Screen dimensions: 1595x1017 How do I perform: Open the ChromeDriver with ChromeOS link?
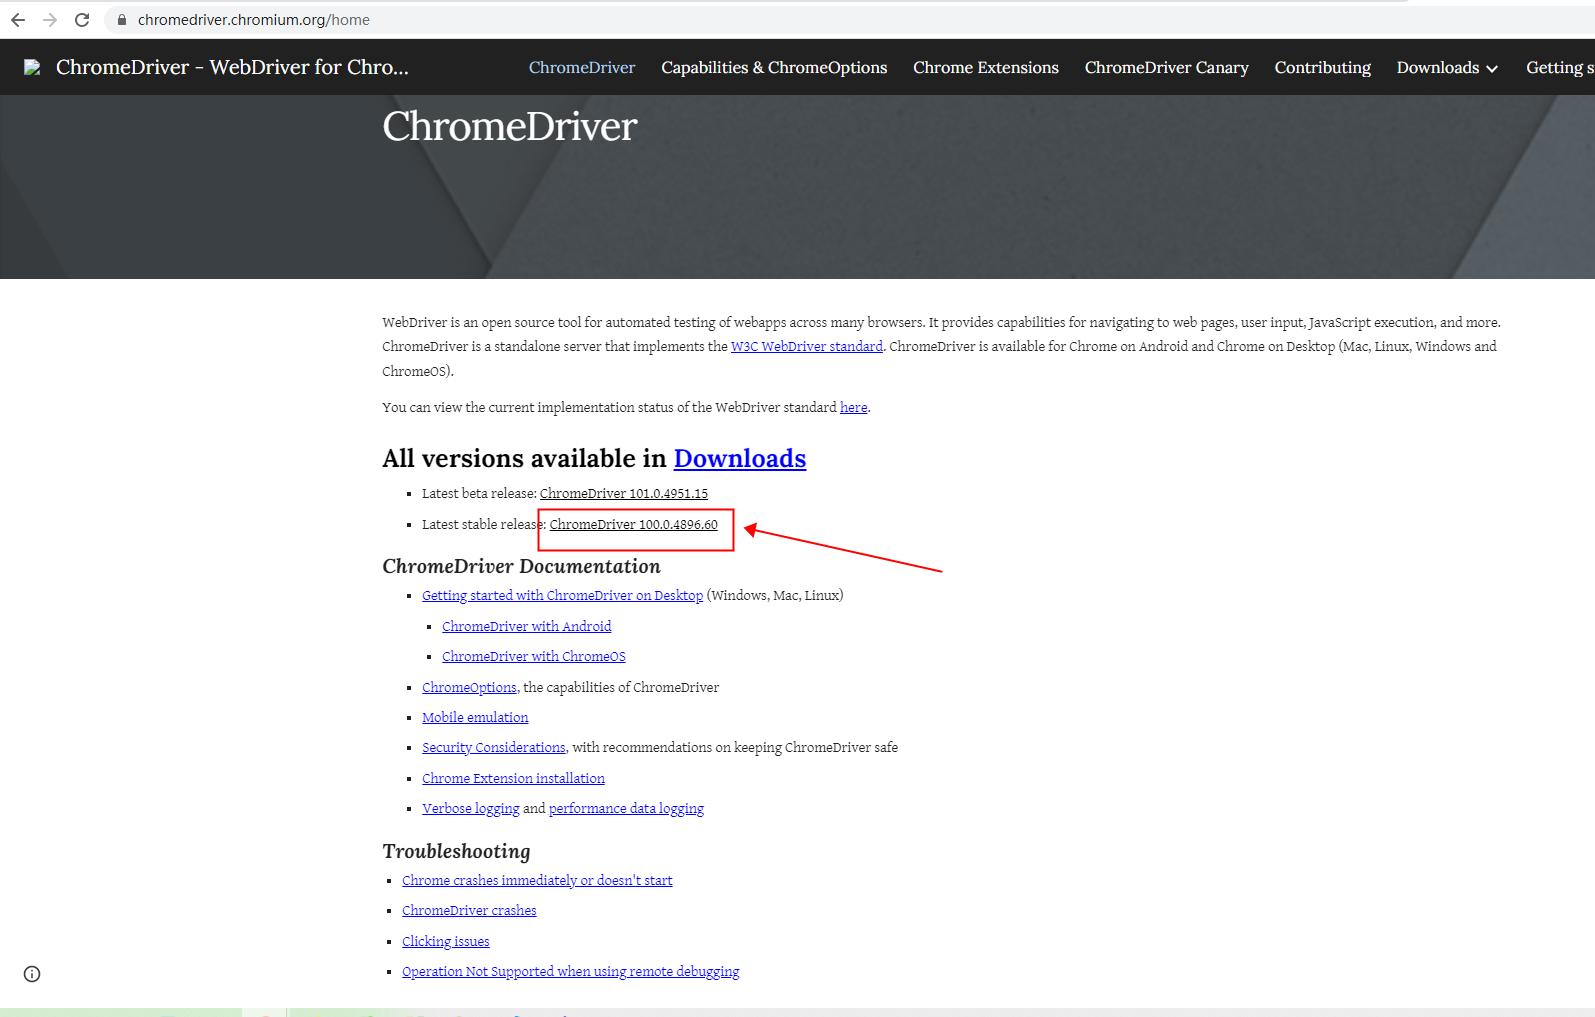[x=534, y=656]
